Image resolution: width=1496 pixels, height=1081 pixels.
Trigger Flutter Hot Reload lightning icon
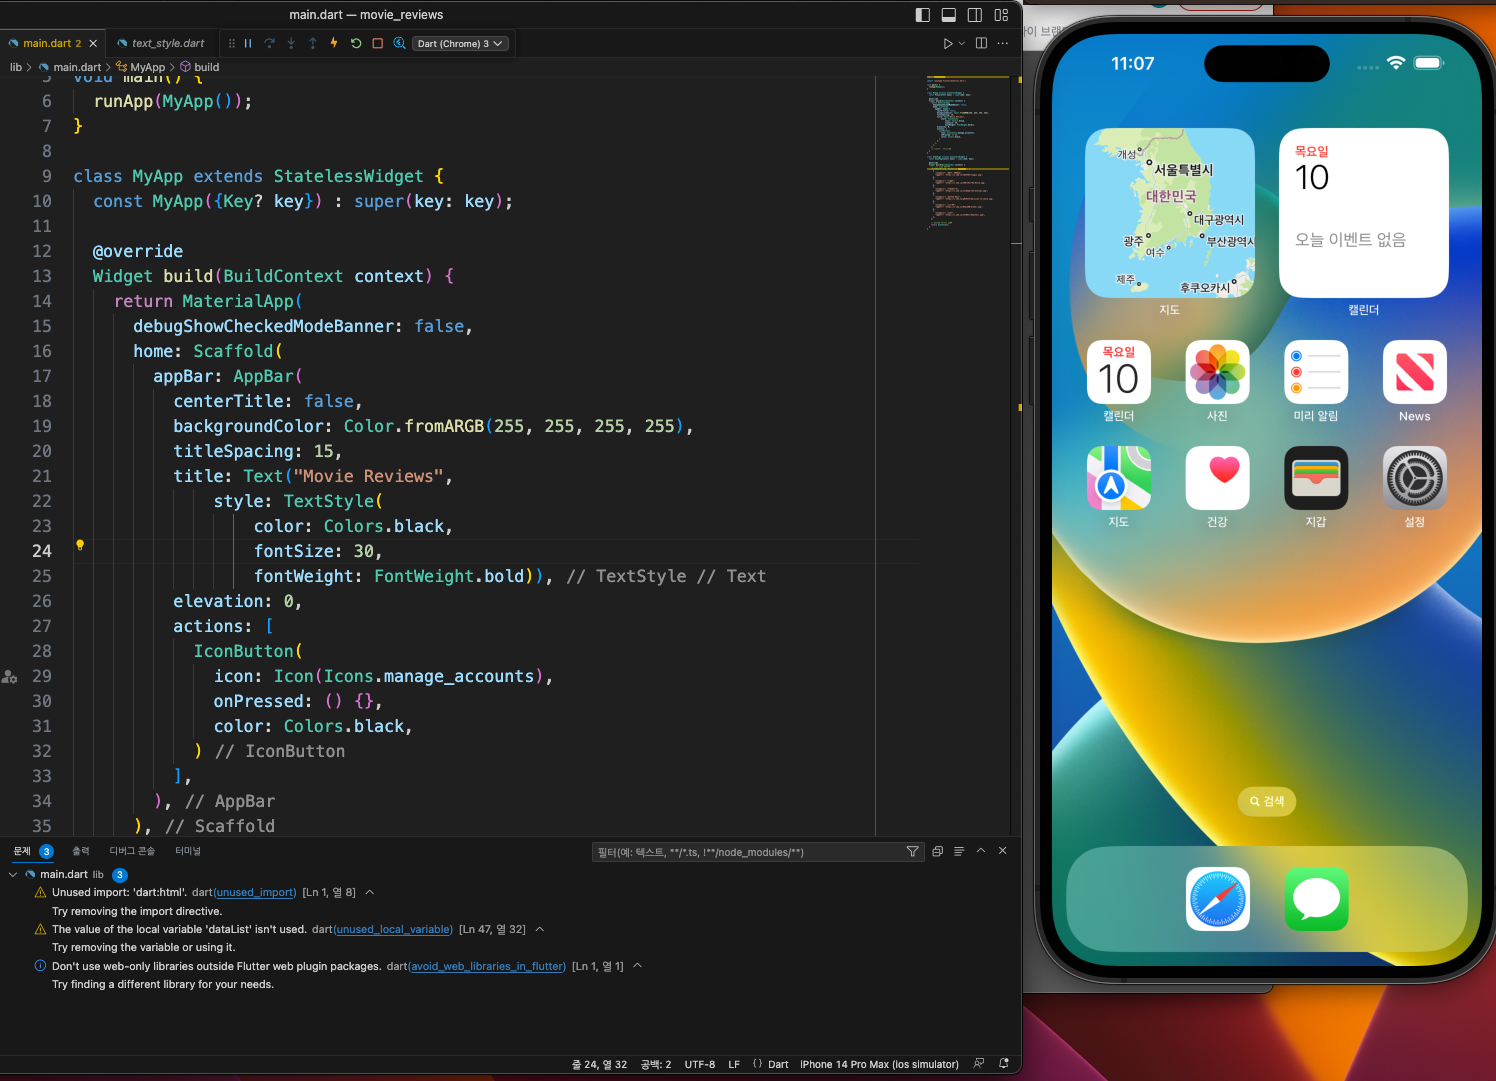click(x=334, y=43)
